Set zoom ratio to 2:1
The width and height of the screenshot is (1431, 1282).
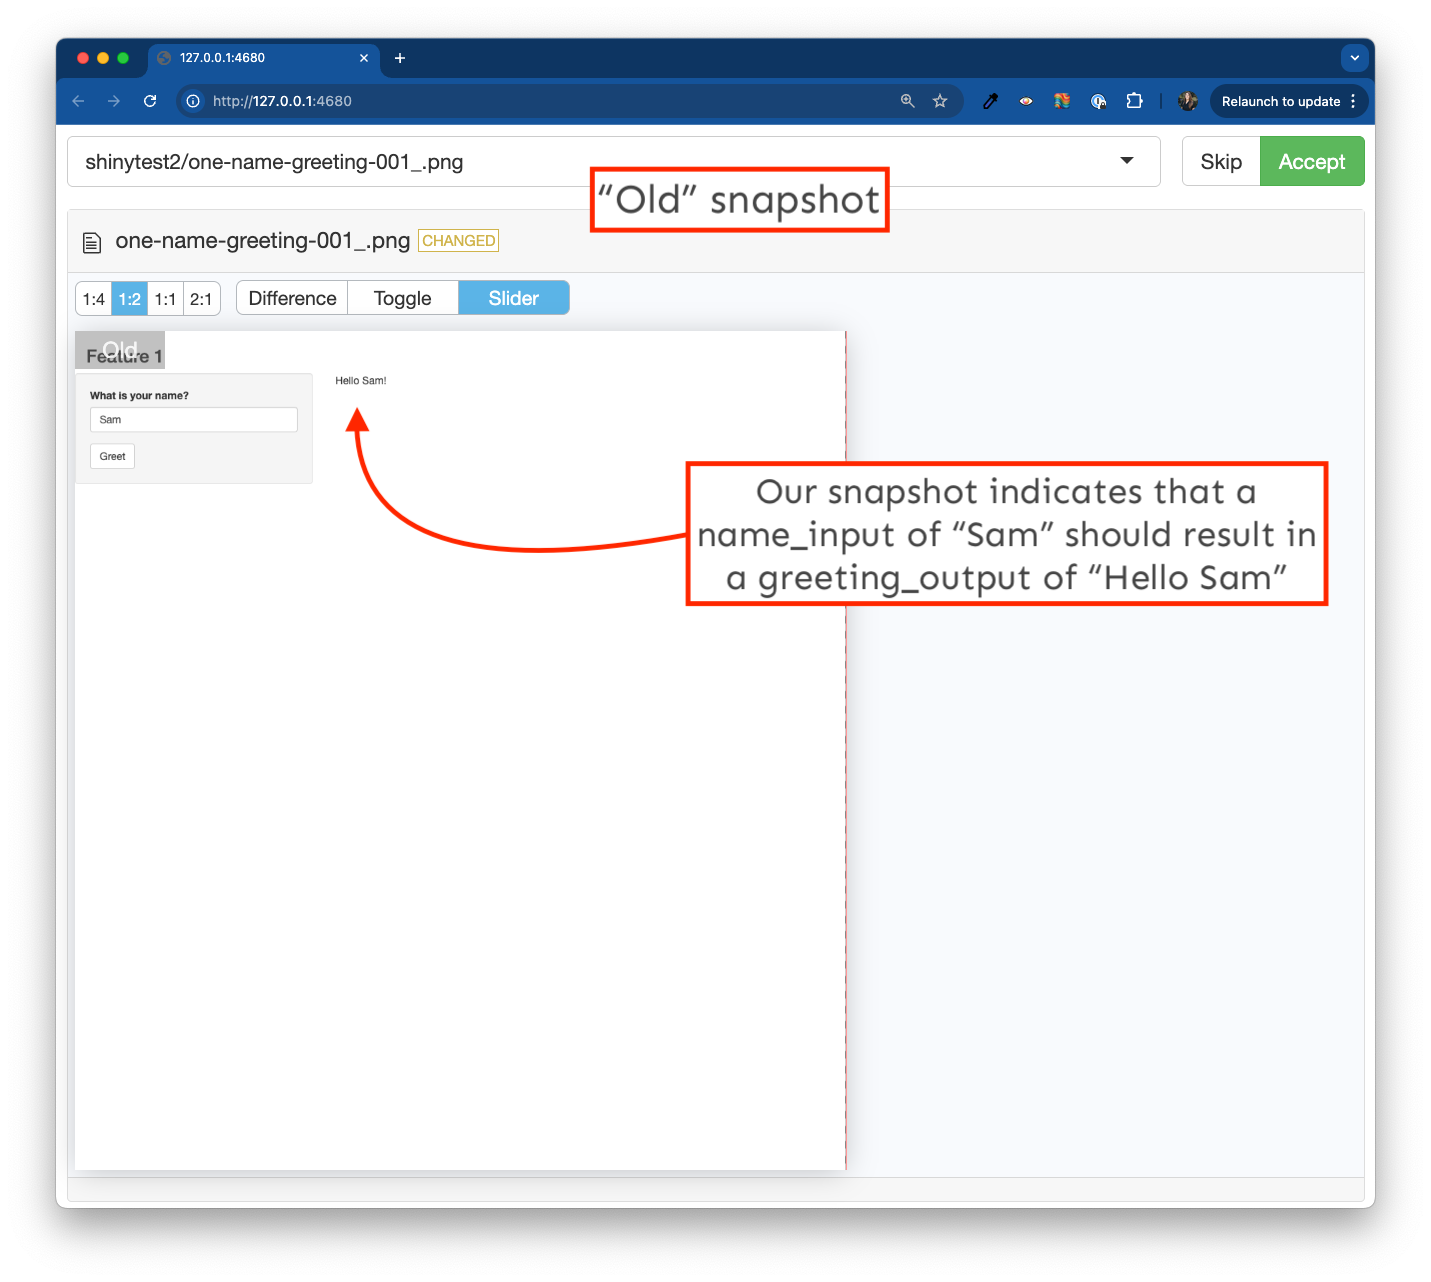pos(201,299)
